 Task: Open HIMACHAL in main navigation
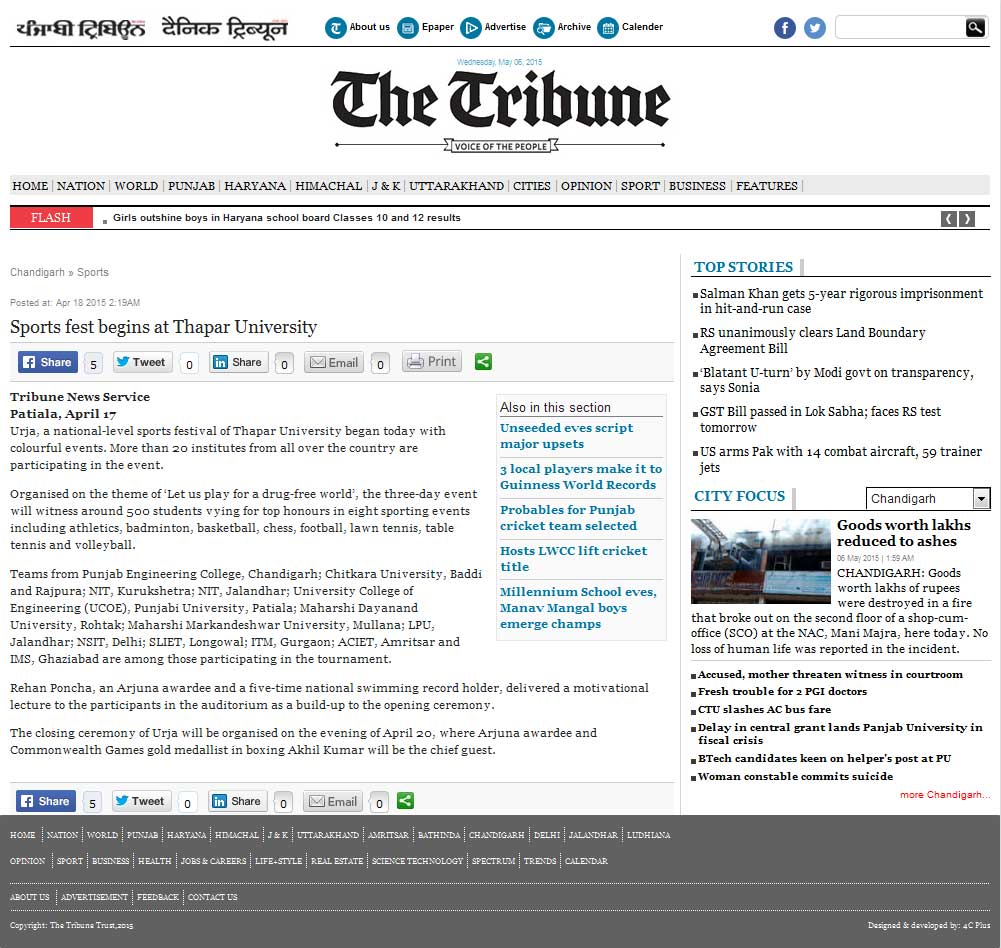(328, 186)
